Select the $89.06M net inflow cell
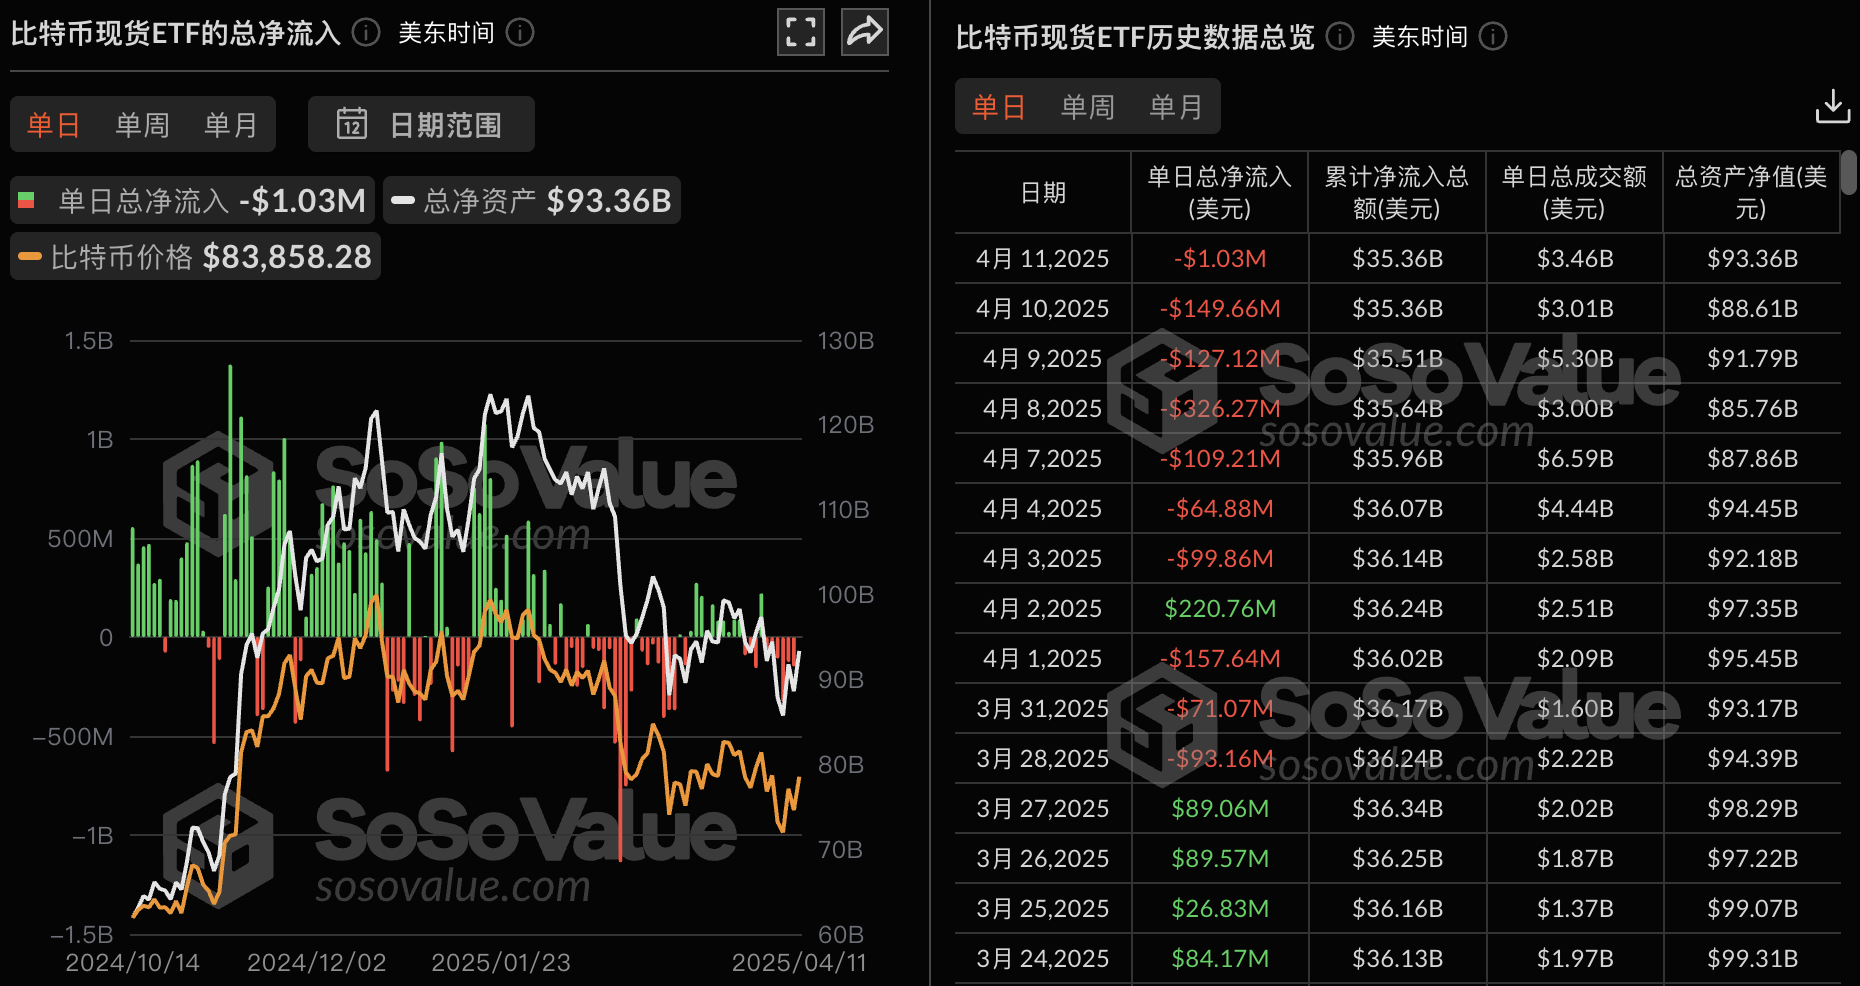The width and height of the screenshot is (1860, 986). click(1220, 809)
